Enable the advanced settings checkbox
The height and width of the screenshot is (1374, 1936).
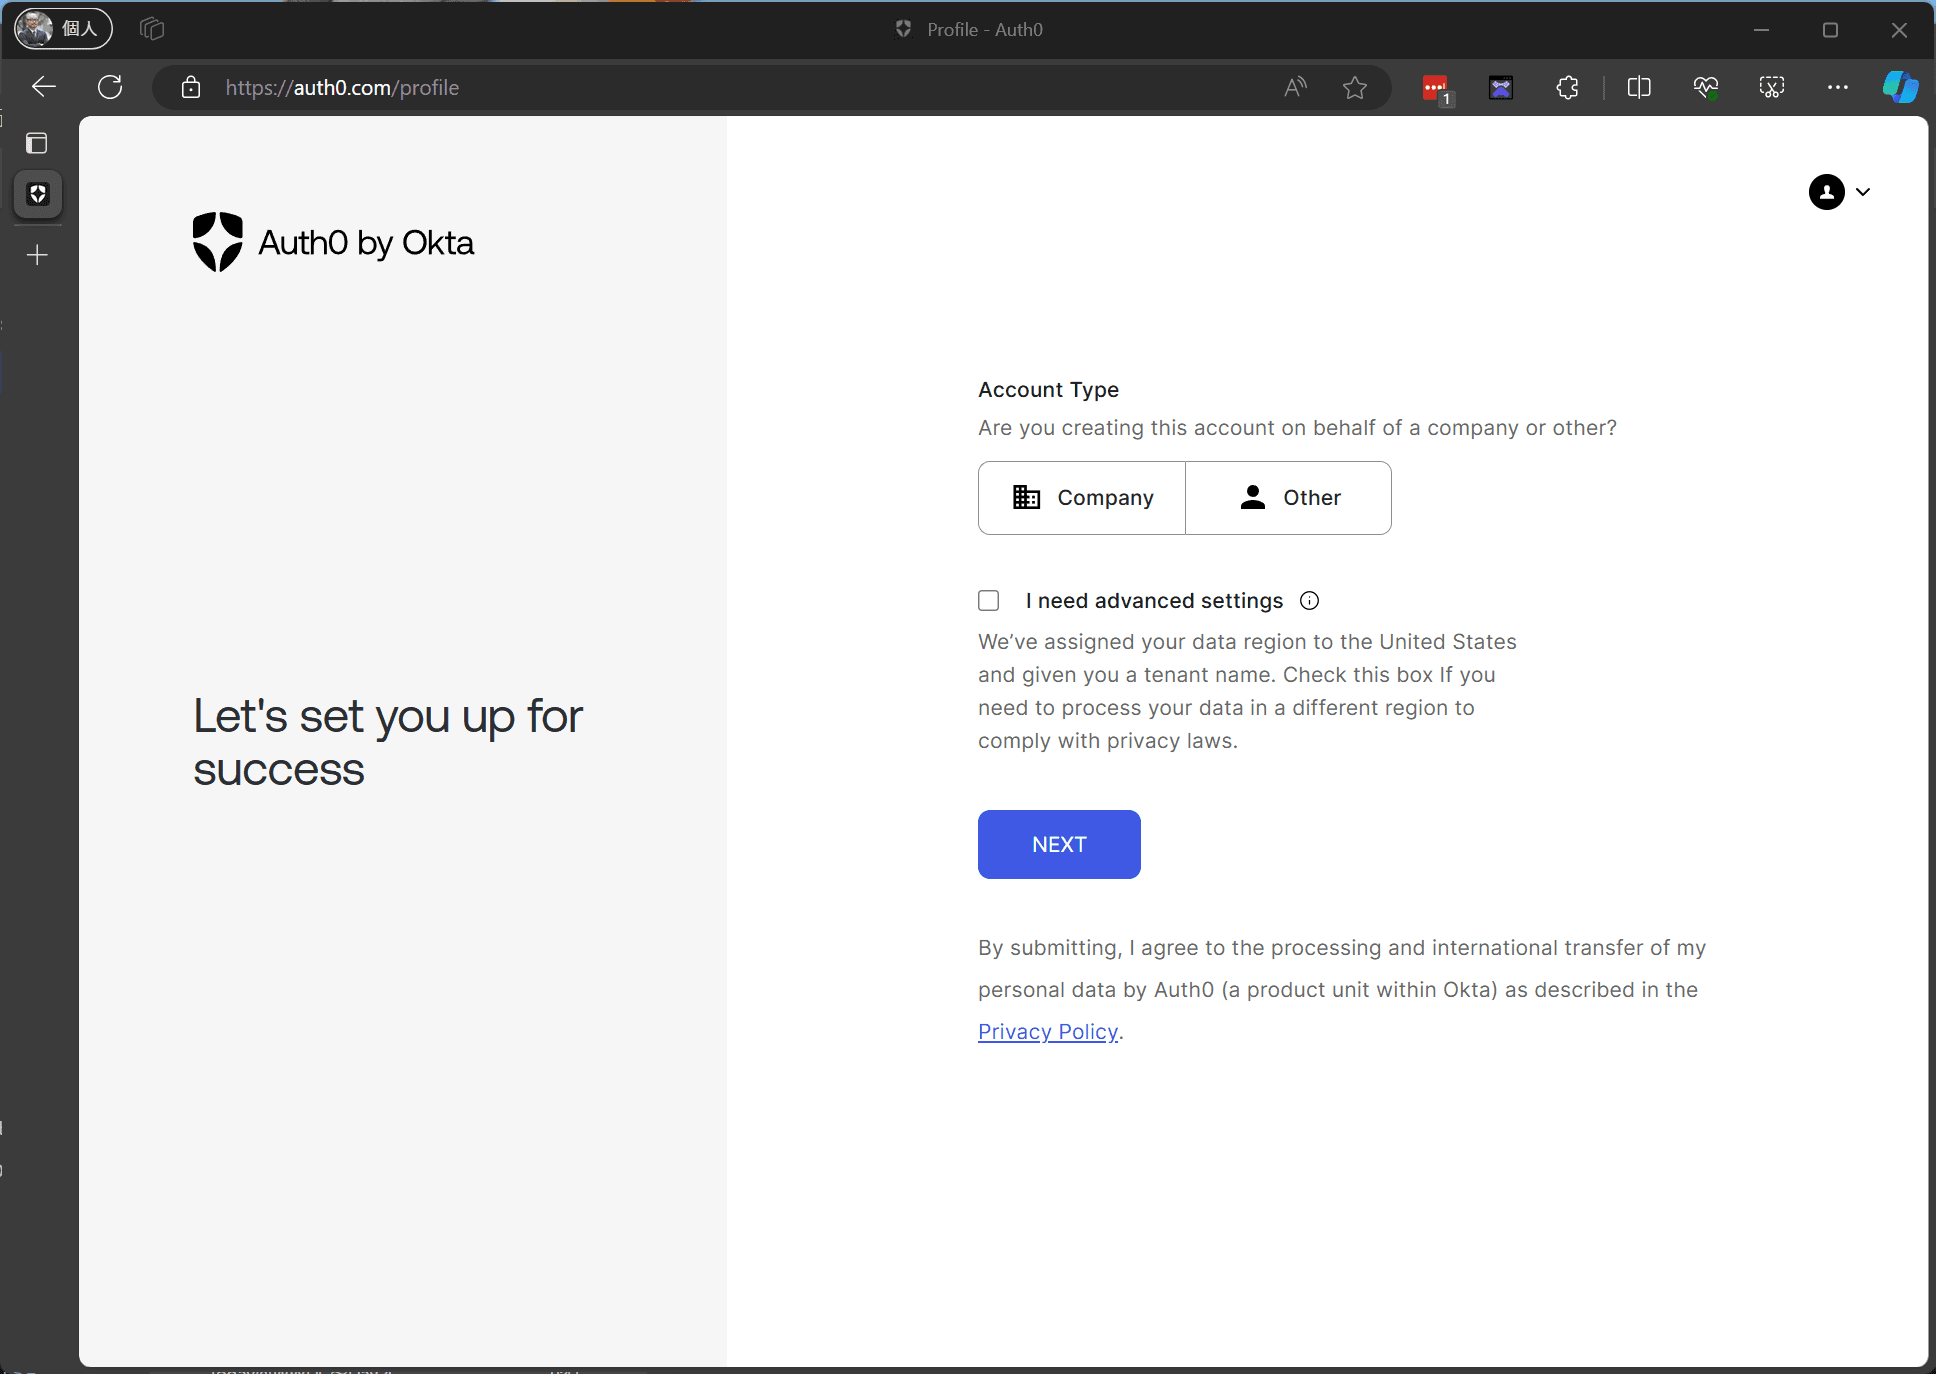click(x=989, y=601)
